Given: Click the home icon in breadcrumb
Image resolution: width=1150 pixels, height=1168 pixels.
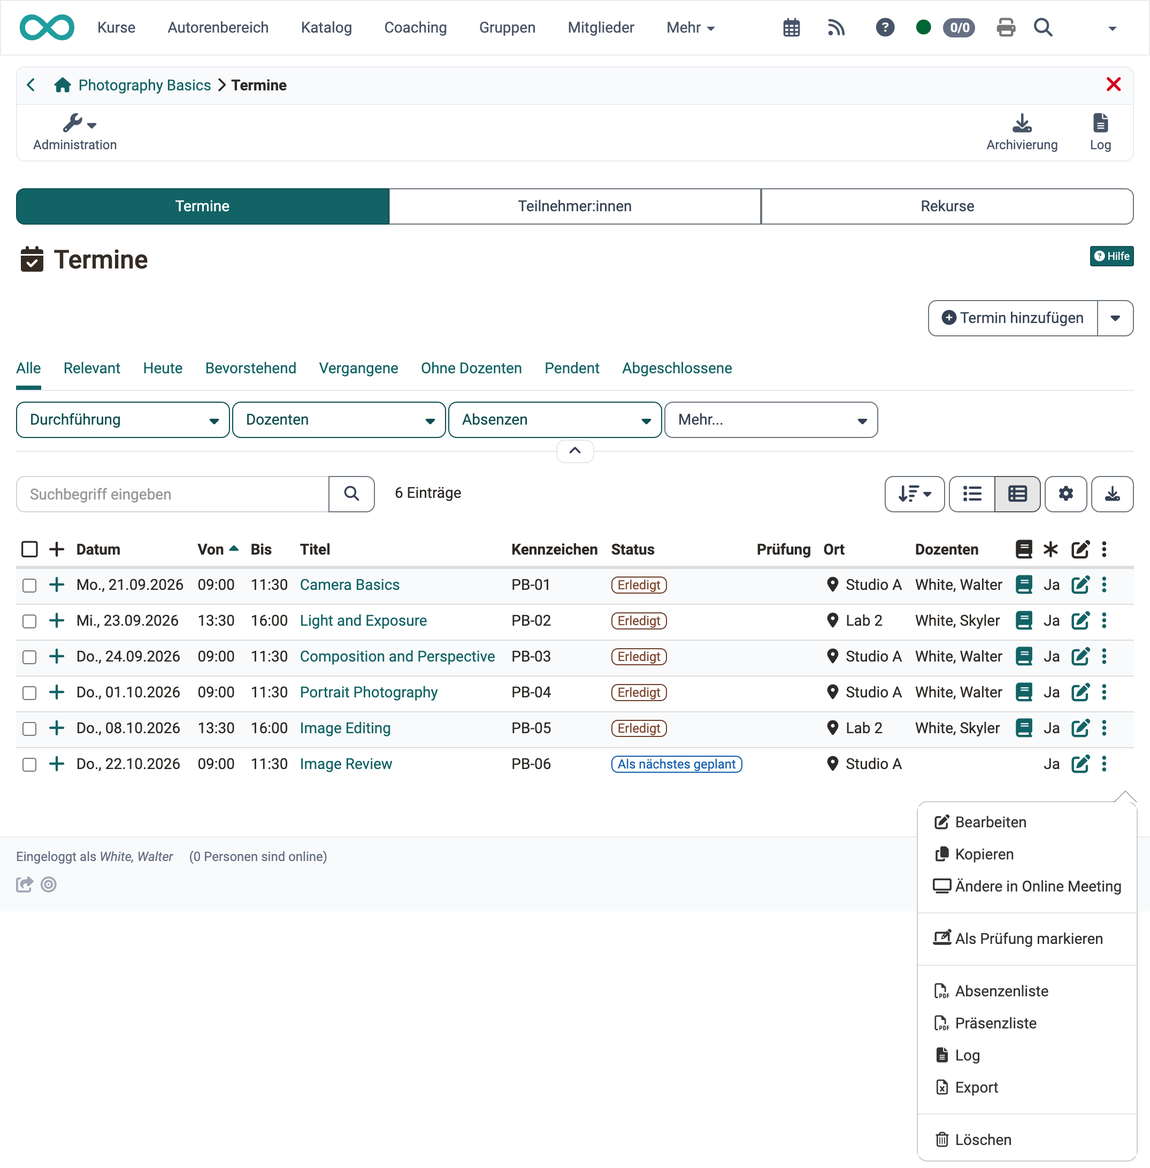Looking at the screenshot, I should point(63,85).
